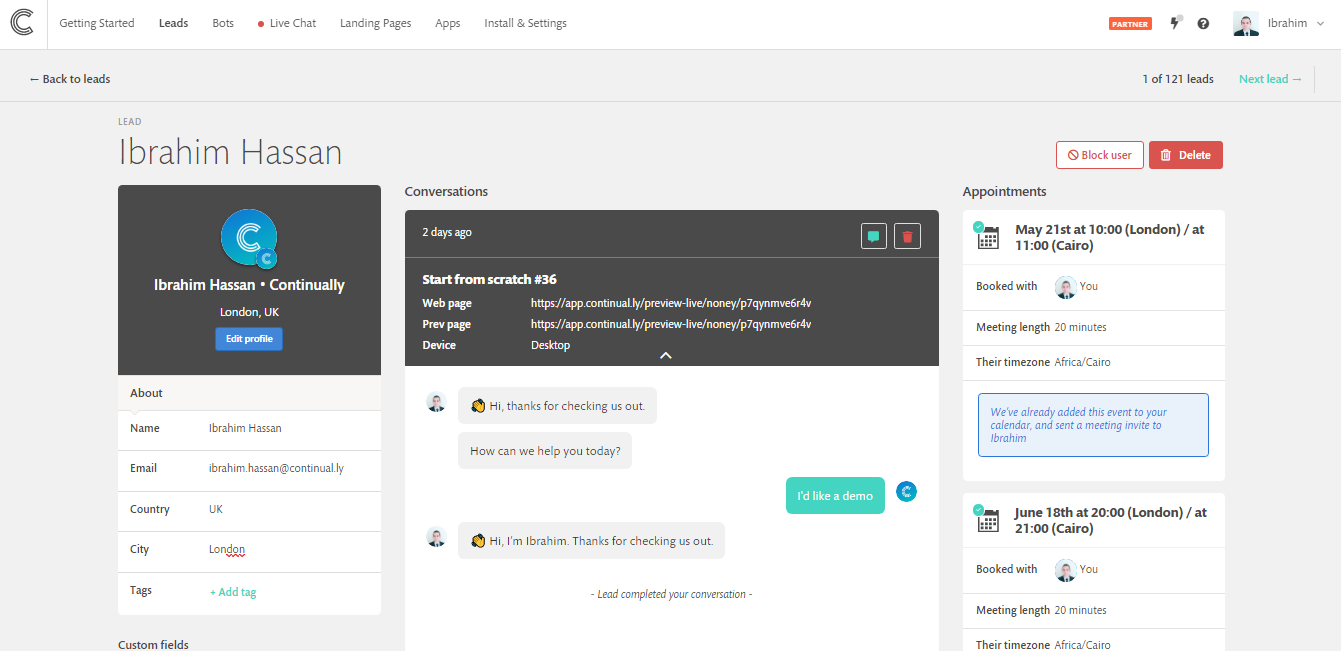The image size is (1341, 651).
Task: Click 'Lead completed your conversation' note
Action: [671, 594]
